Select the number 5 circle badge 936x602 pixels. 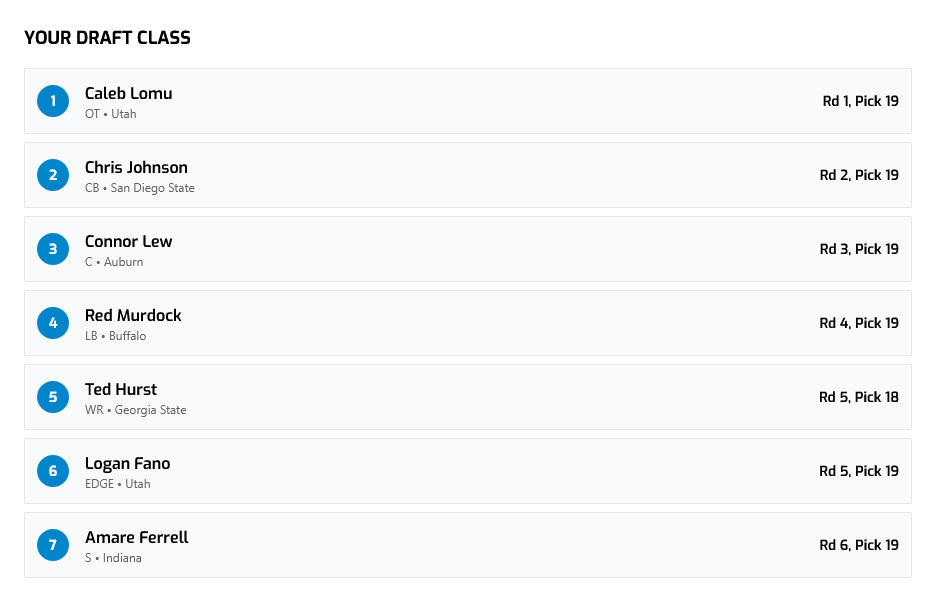53,397
